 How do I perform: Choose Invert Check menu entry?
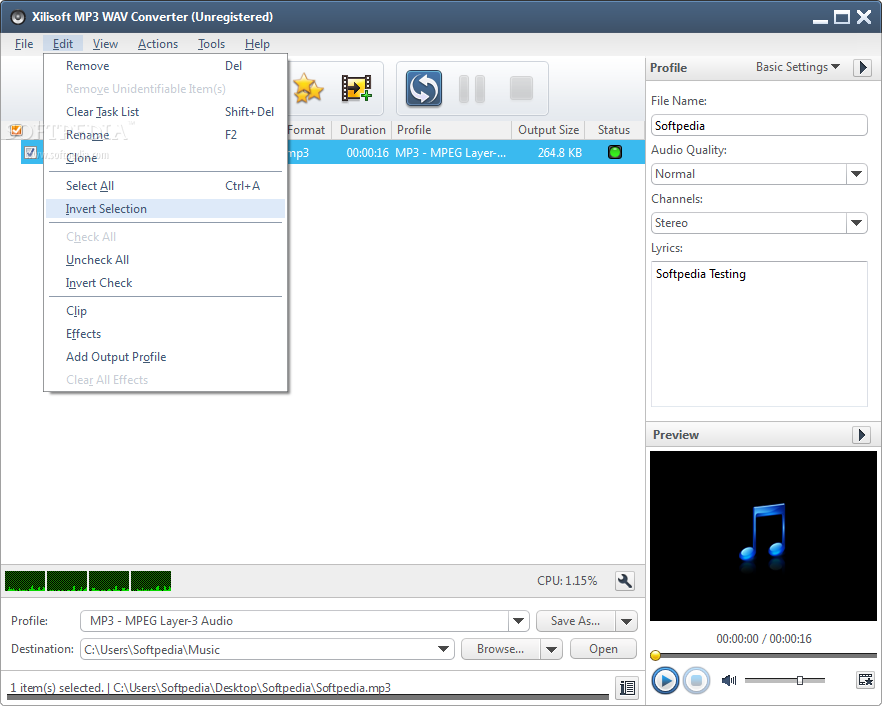pos(165,283)
